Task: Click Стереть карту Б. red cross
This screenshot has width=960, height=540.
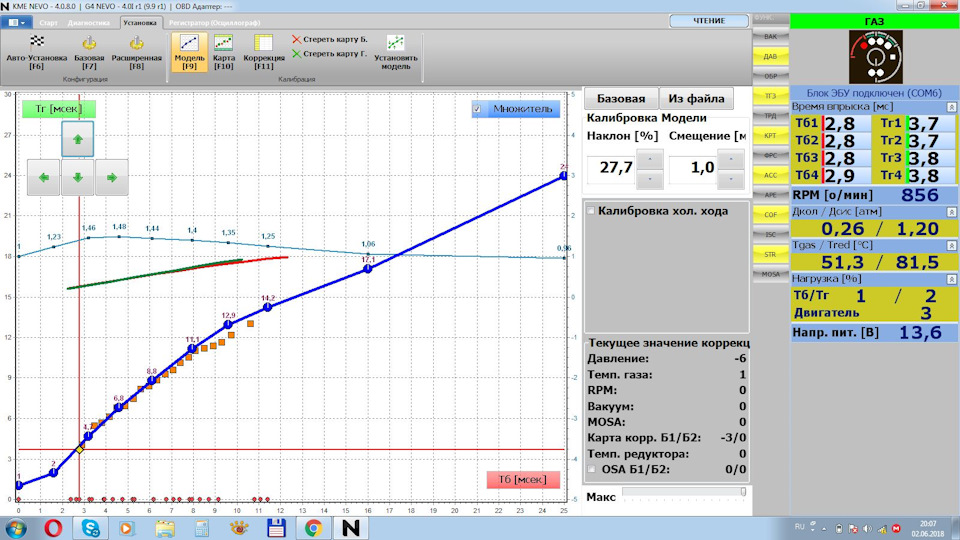Action: (297, 39)
